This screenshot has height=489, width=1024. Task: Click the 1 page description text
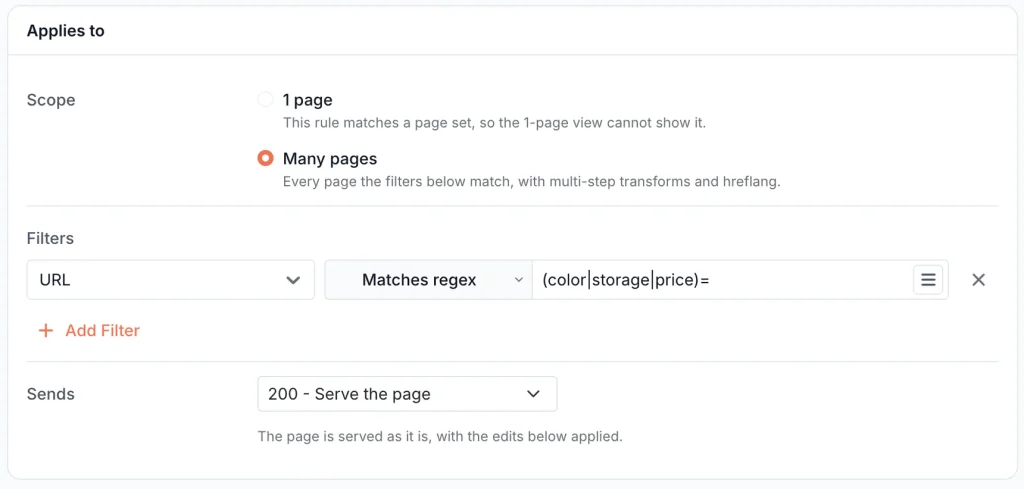(494, 123)
